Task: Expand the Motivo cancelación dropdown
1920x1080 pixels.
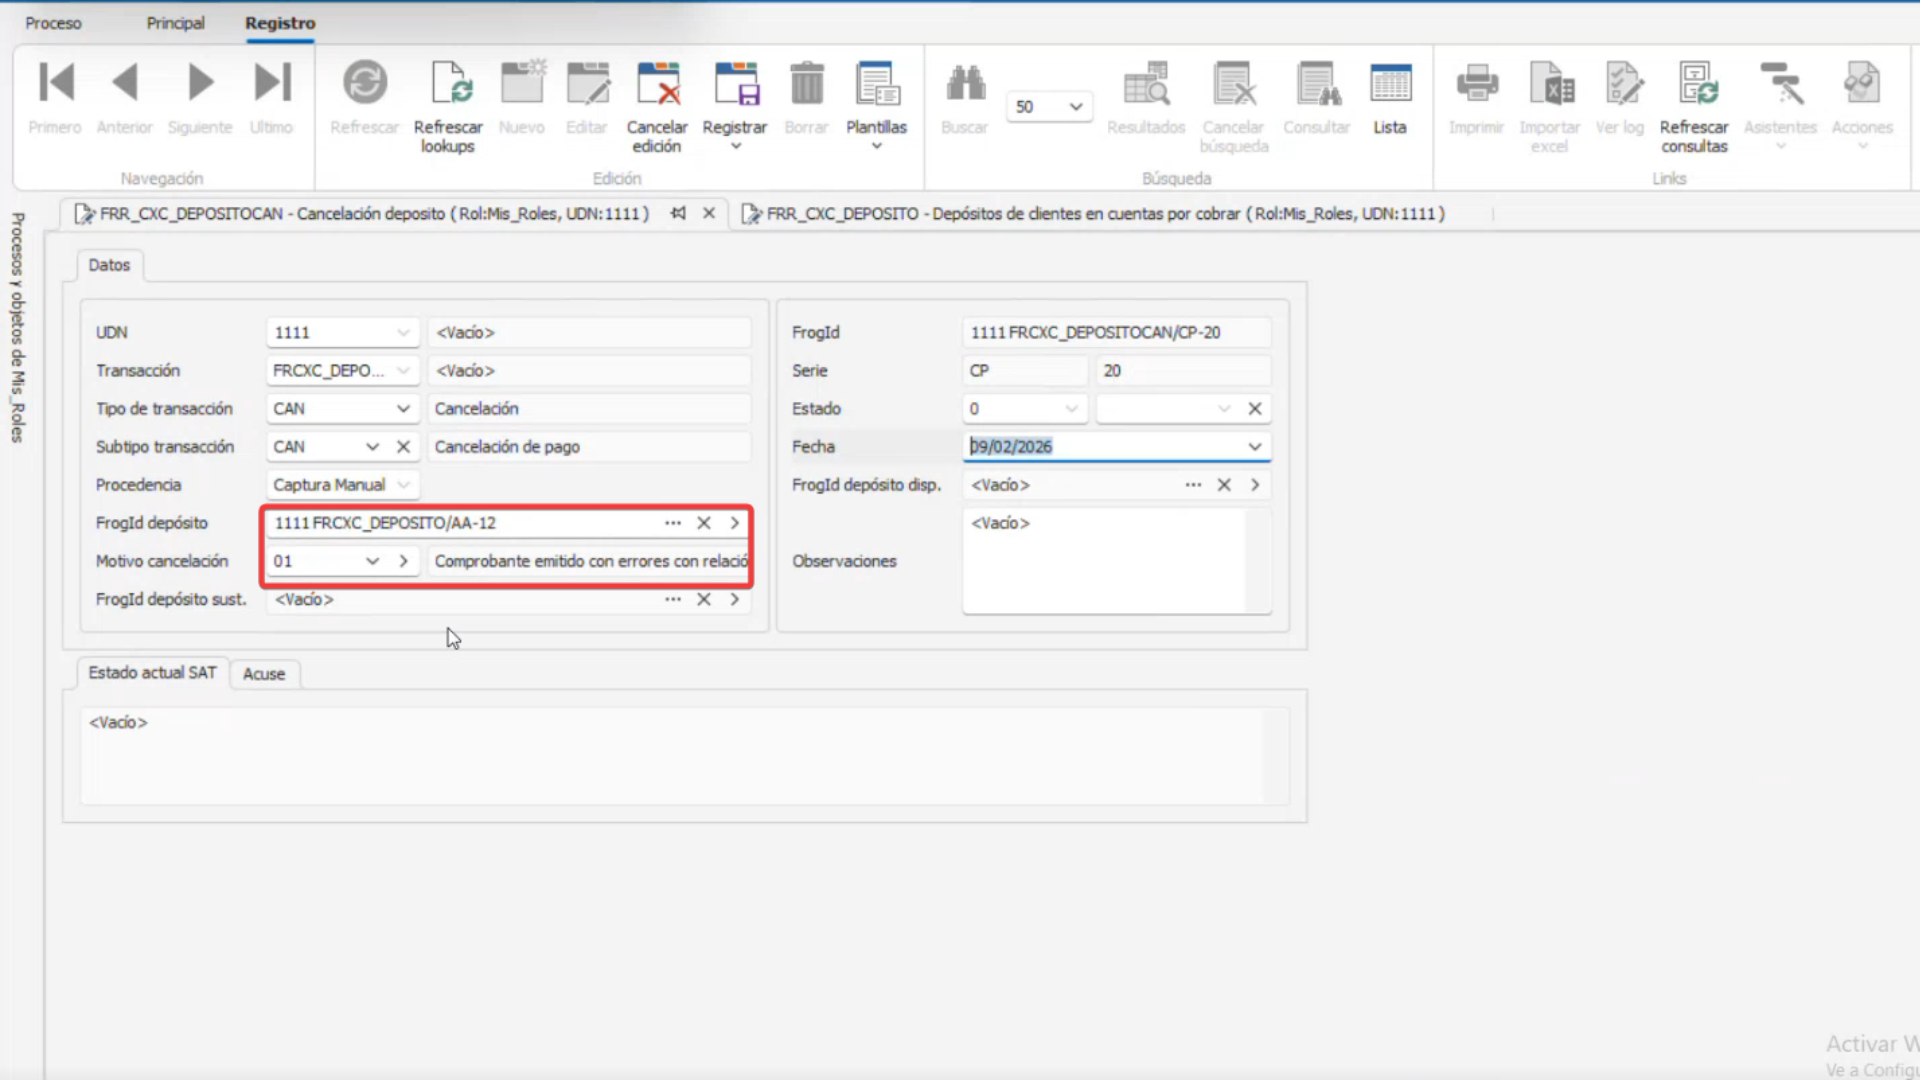Action: coord(372,561)
